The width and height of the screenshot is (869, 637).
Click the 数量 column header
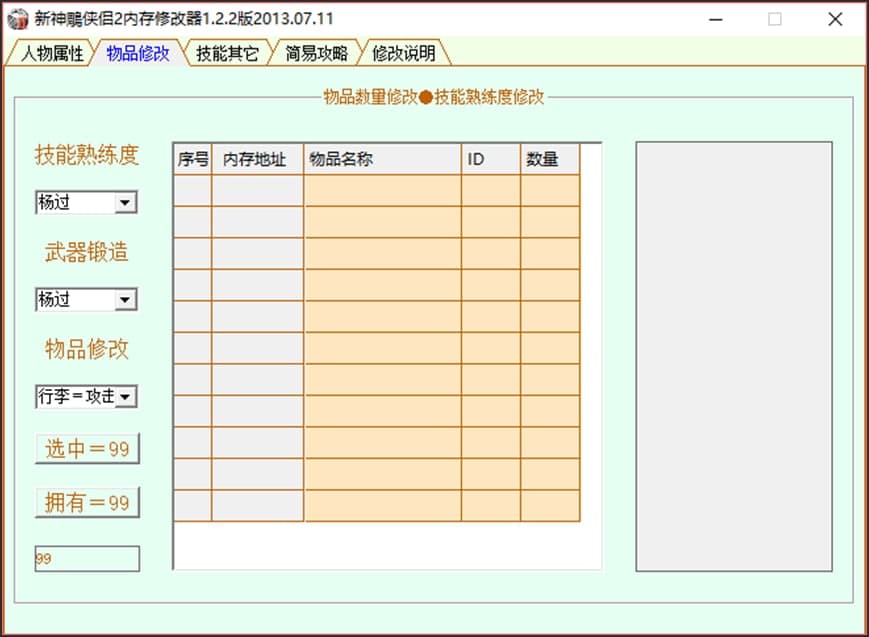click(x=547, y=158)
